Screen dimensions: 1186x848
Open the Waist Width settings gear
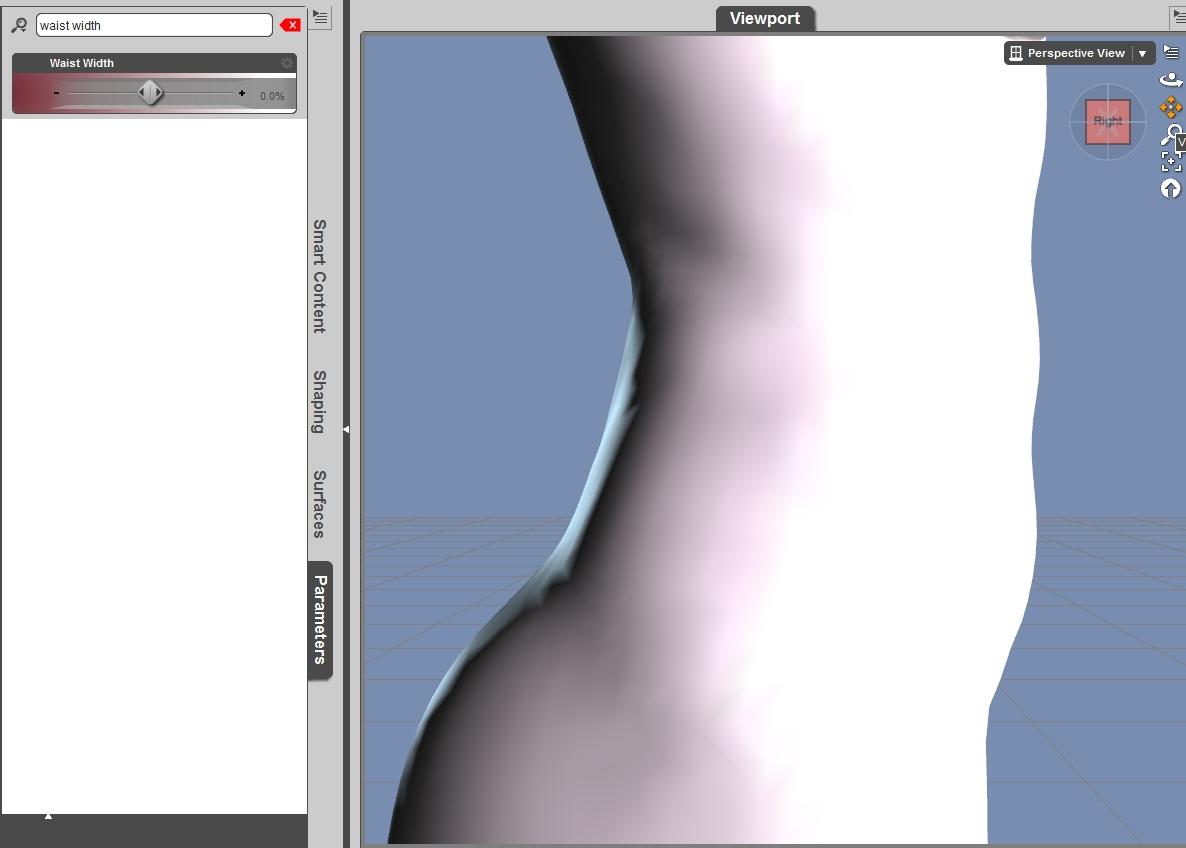[287, 63]
